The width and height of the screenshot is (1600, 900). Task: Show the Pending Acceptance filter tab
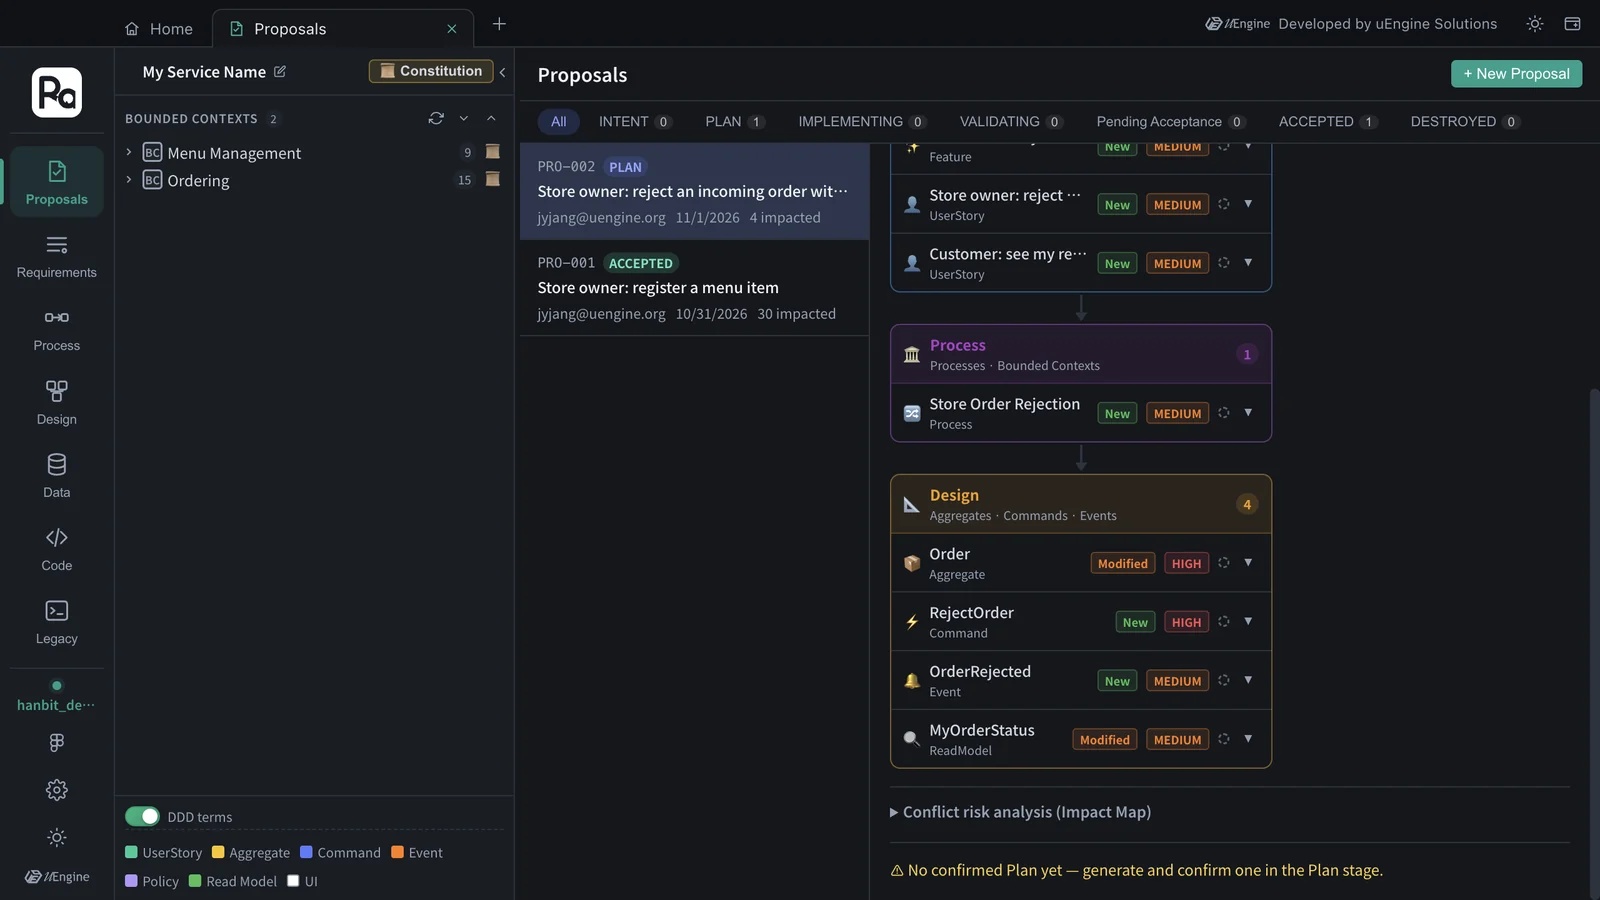pos(1170,122)
